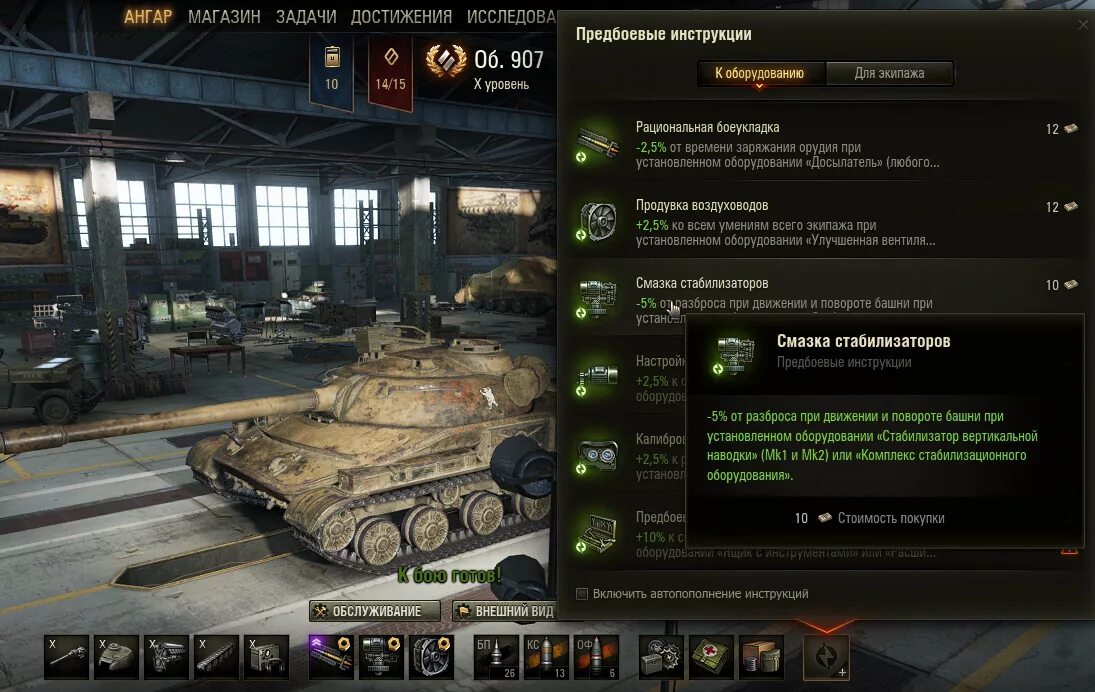This screenshot has width=1095, height=692.
Task: Open the turret module slot icon
Action: (x=117, y=657)
